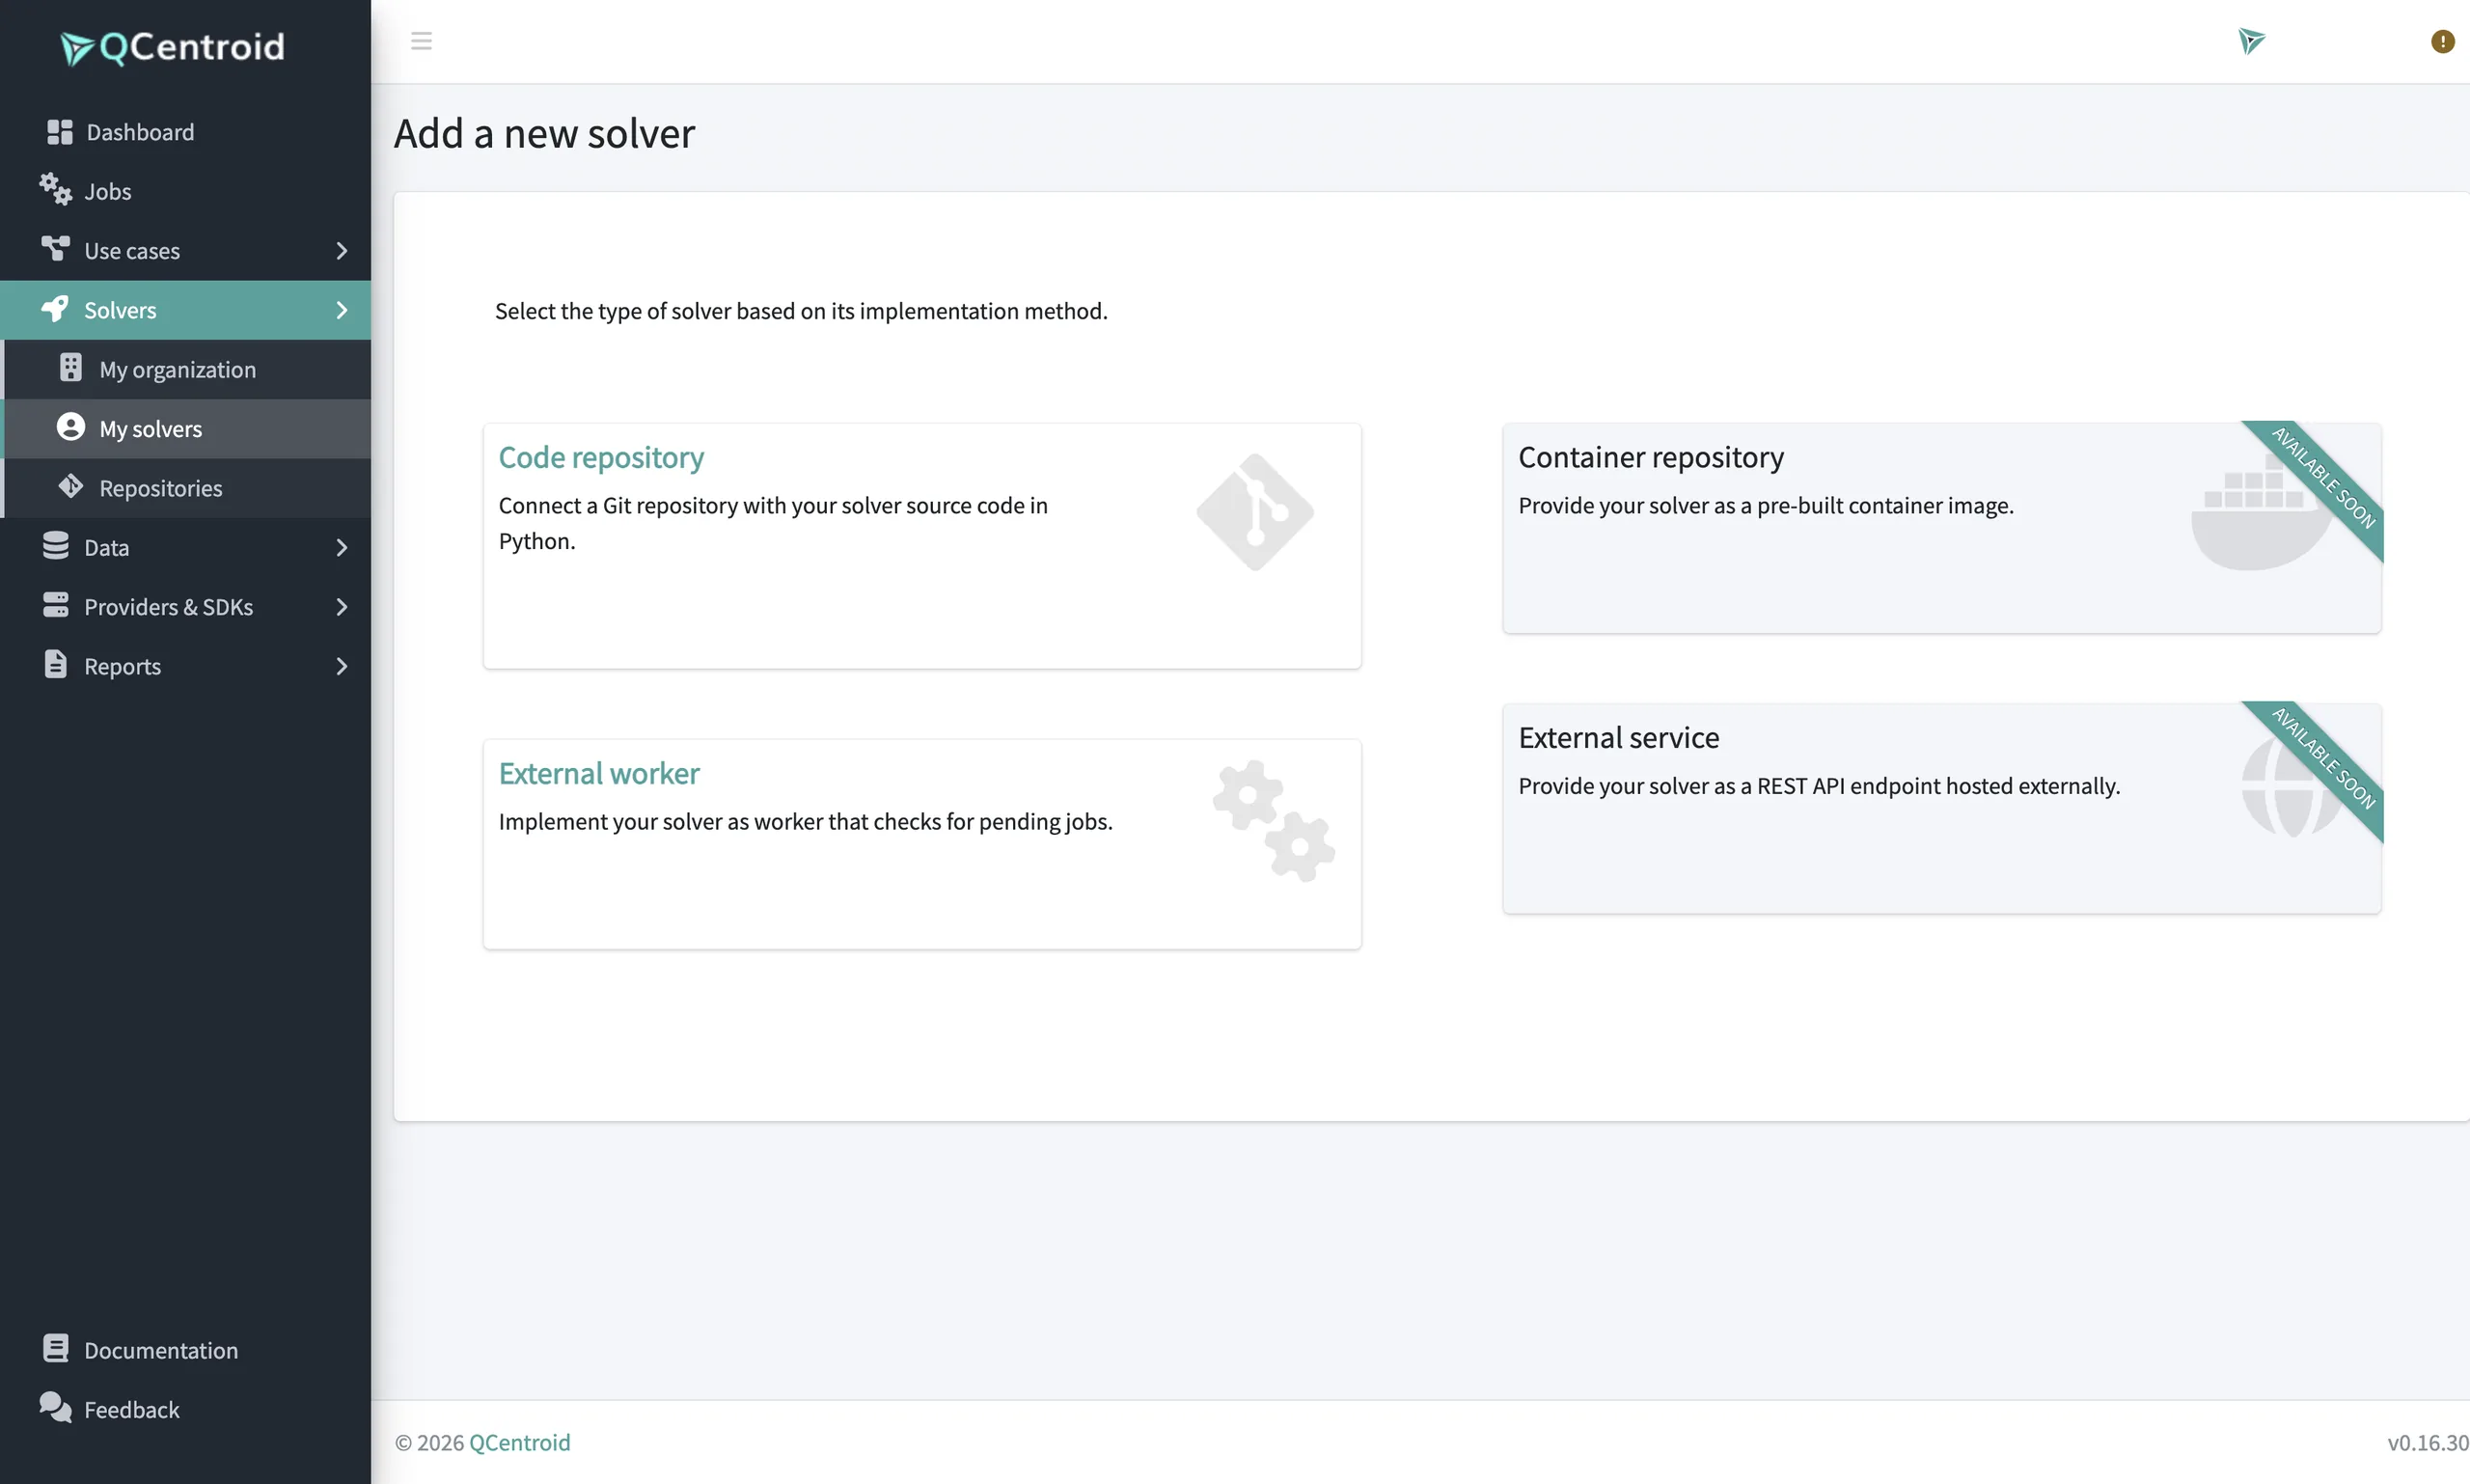This screenshot has width=2470, height=1484.
Task: Click the My organization building icon
Action: point(71,368)
